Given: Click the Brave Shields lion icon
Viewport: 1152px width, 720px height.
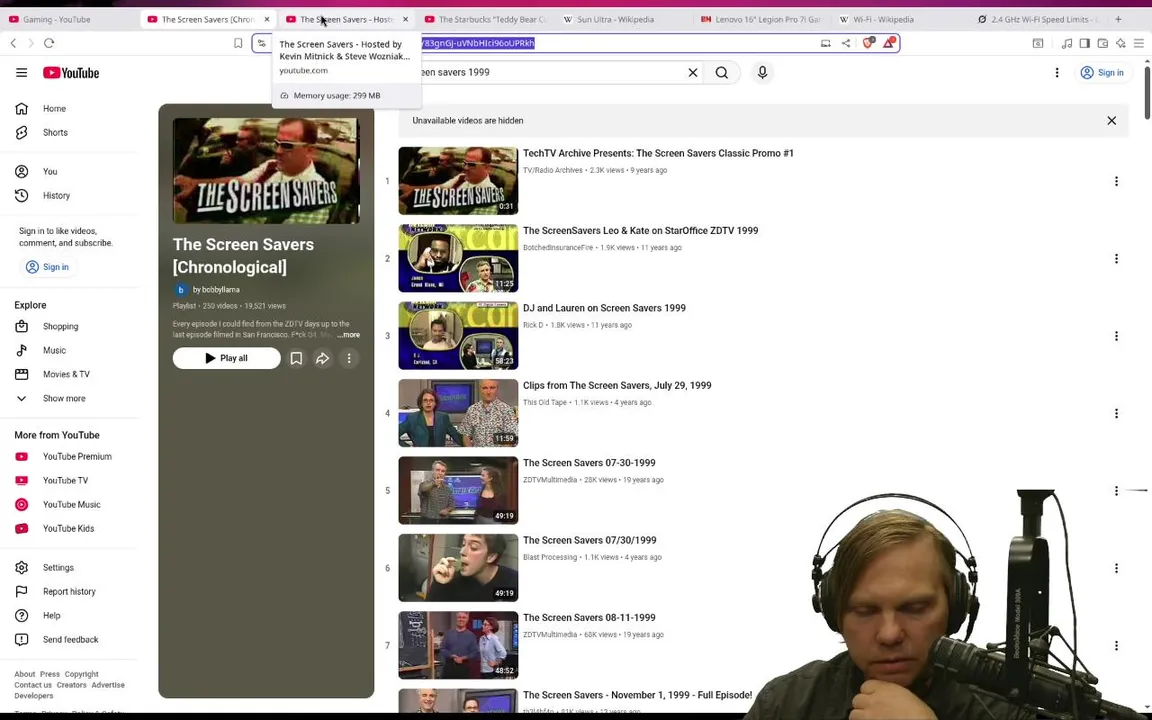Looking at the screenshot, I should 868,43.
